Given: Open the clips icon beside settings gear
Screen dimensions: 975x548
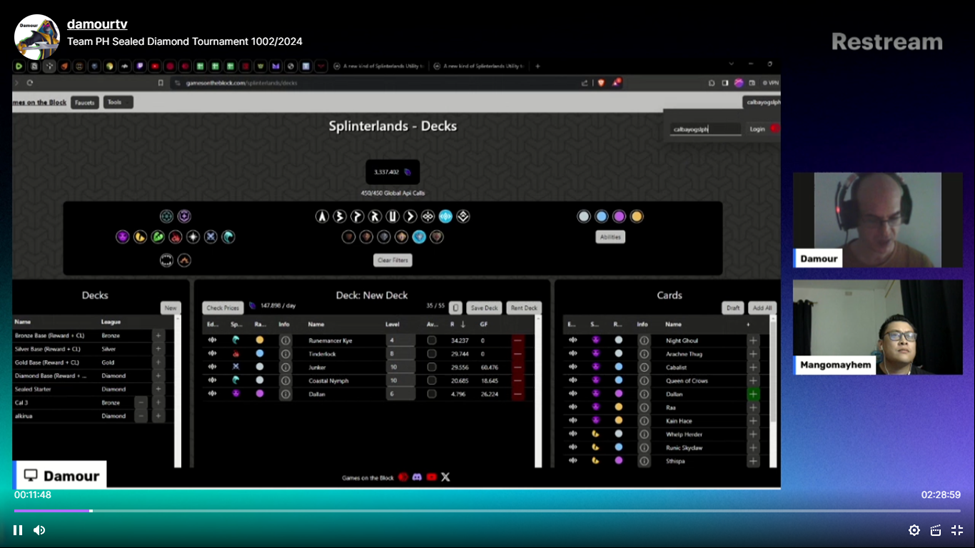Looking at the screenshot, I should click(x=936, y=530).
